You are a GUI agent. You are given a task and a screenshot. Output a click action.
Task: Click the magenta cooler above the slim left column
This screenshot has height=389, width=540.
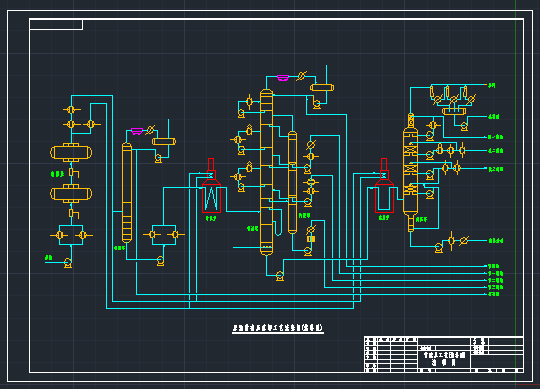(x=137, y=131)
